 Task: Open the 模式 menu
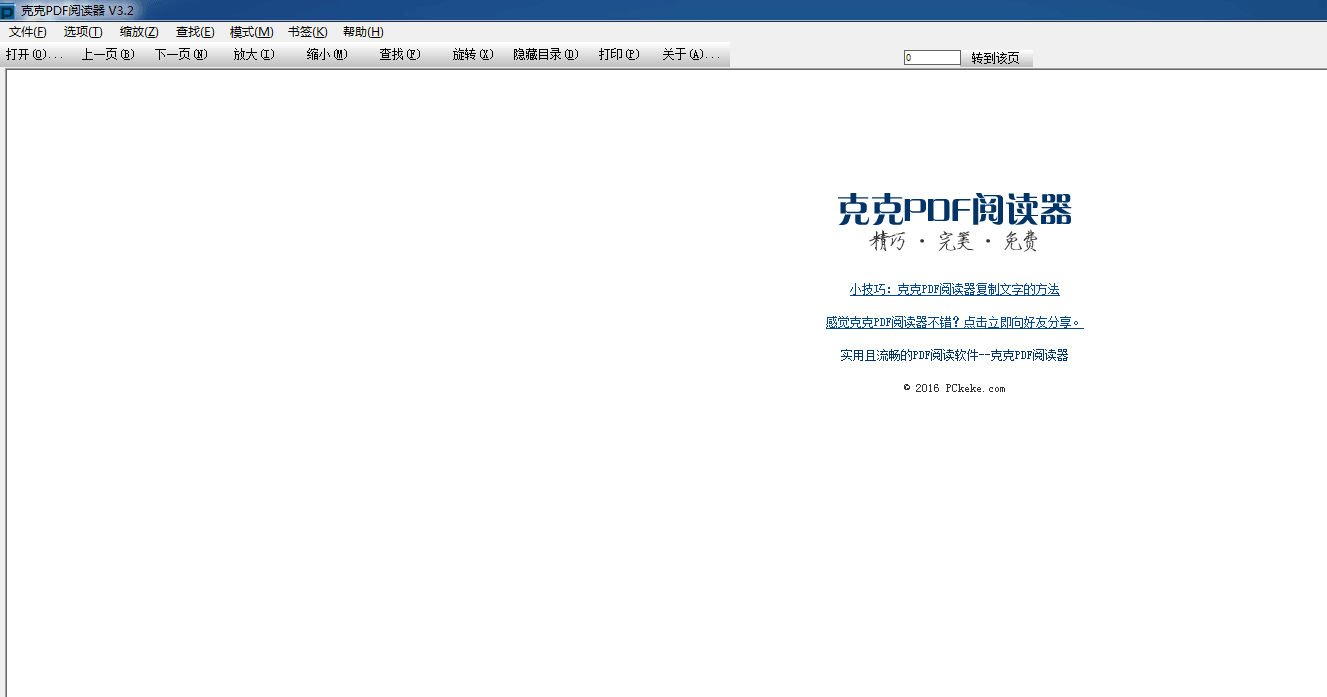(x=250, y=31)
